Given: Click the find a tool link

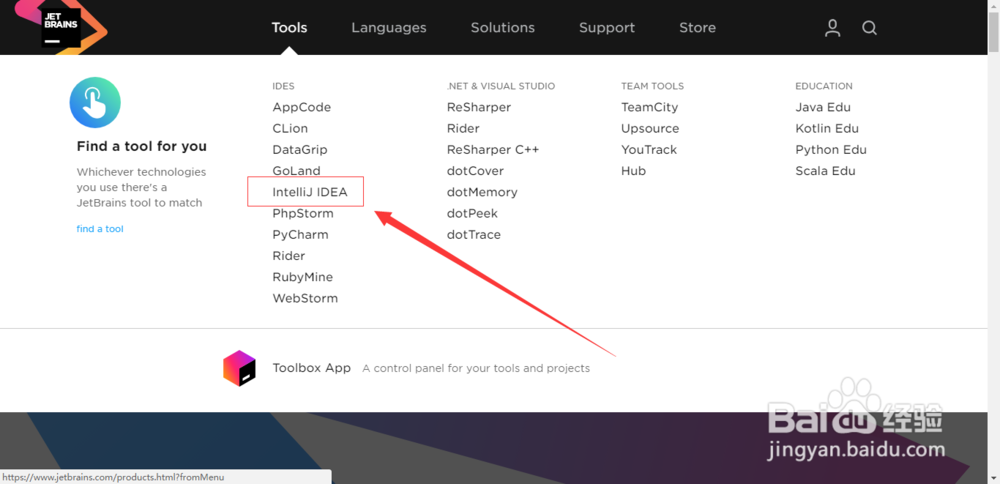Looking at the screenshot, I should click(x=100, y=229).
